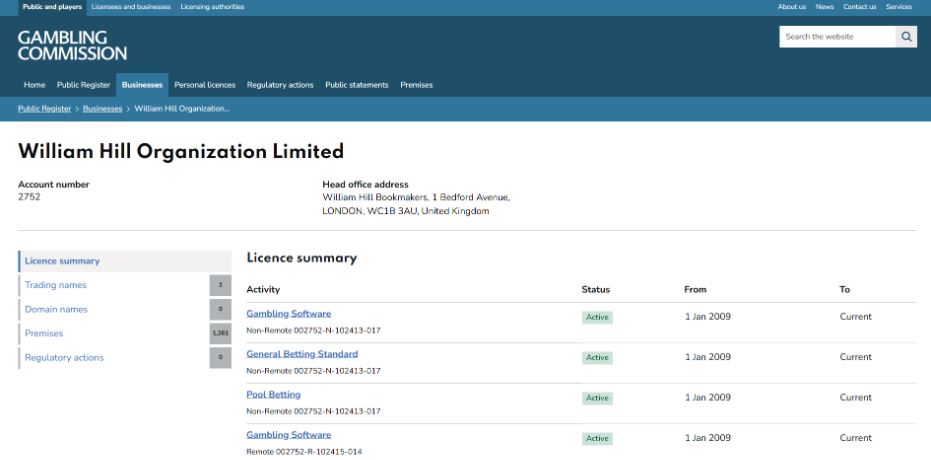
Task: Open Licensees and businesses tab
Action: point(131,7)
